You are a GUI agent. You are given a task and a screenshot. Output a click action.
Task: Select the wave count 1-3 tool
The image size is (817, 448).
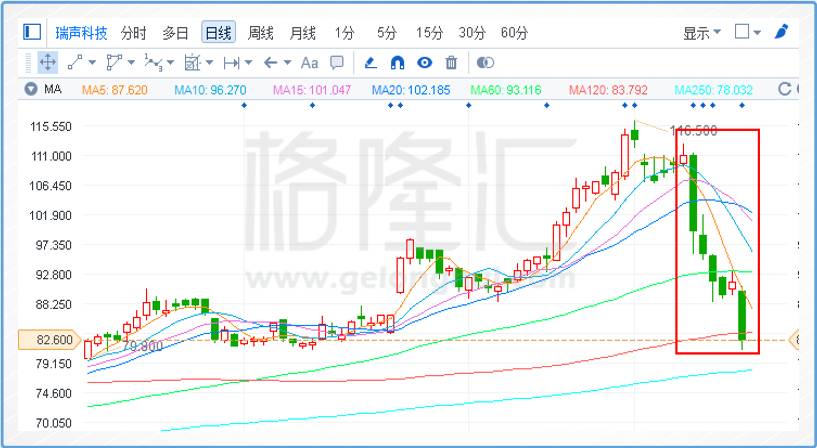tap(152, 63)
